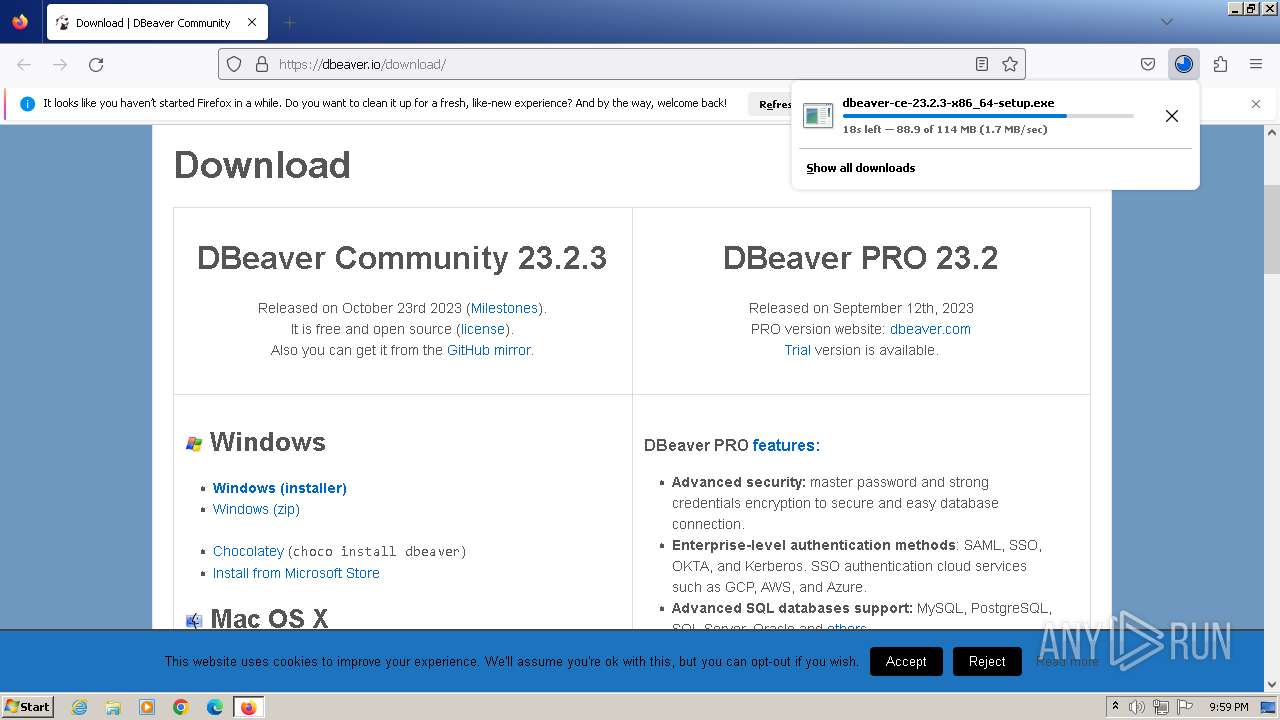
Task: Show hidden system tray icons
Action: (1115, 707)
